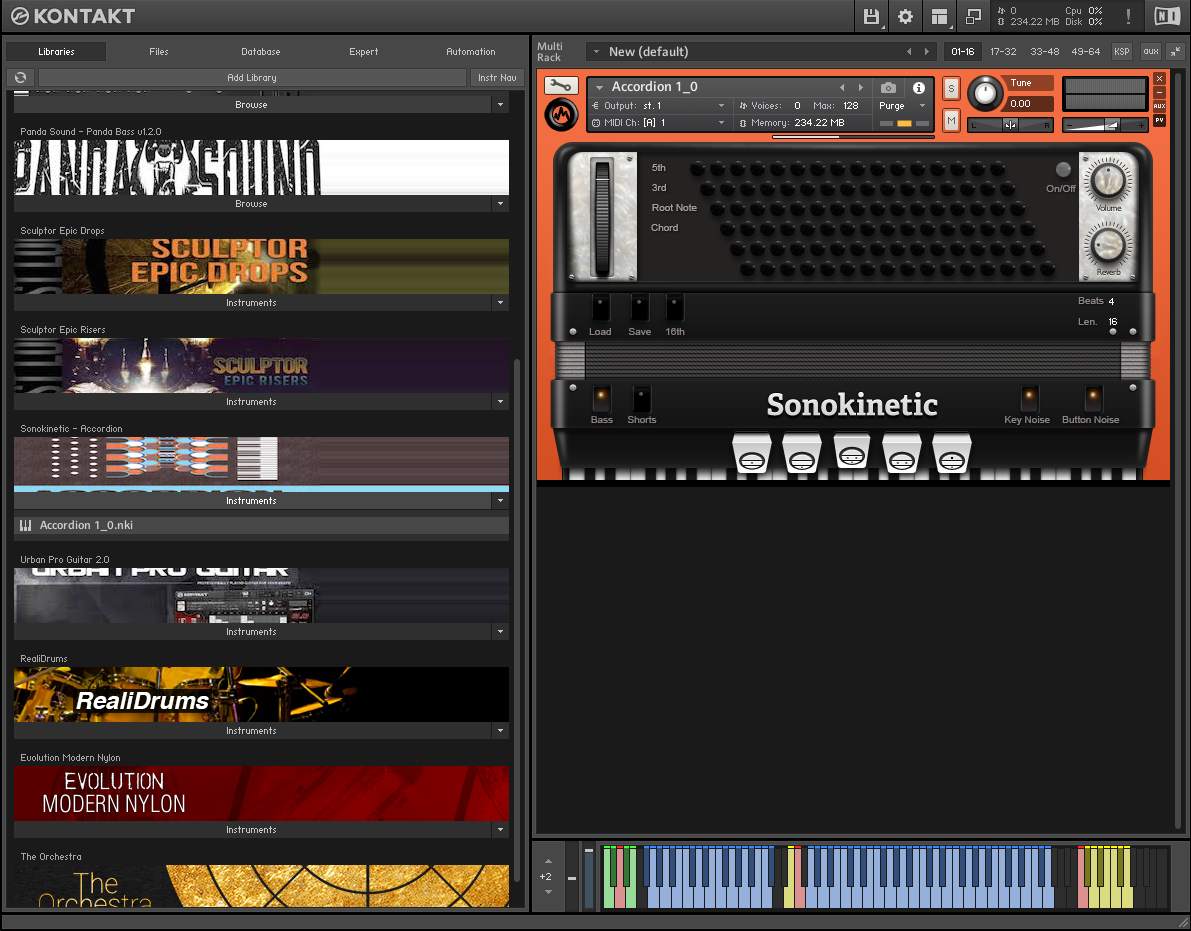
Task: Click the Native Instruments NI logo
Action: (1167, 16)
